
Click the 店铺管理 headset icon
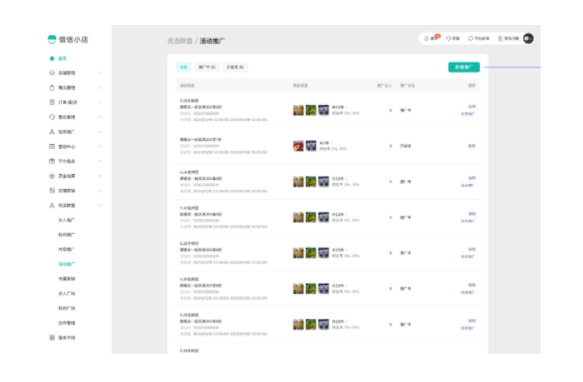52,73
